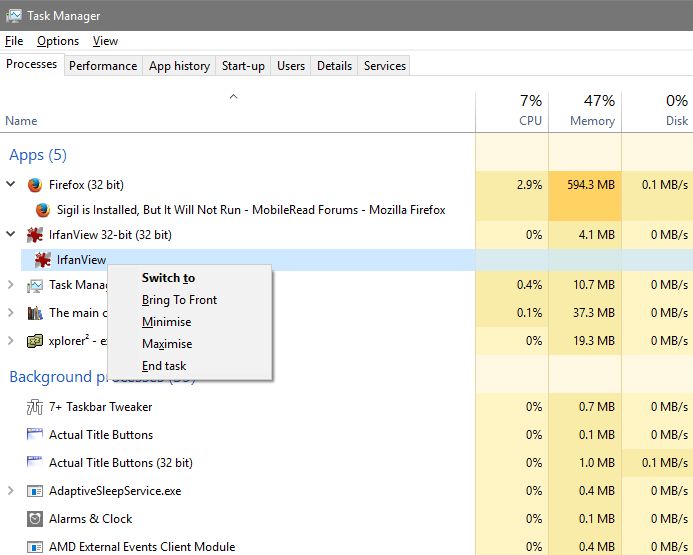Choose Minimise in context menu
Screen dimensions: 693x555
(190, 322)
